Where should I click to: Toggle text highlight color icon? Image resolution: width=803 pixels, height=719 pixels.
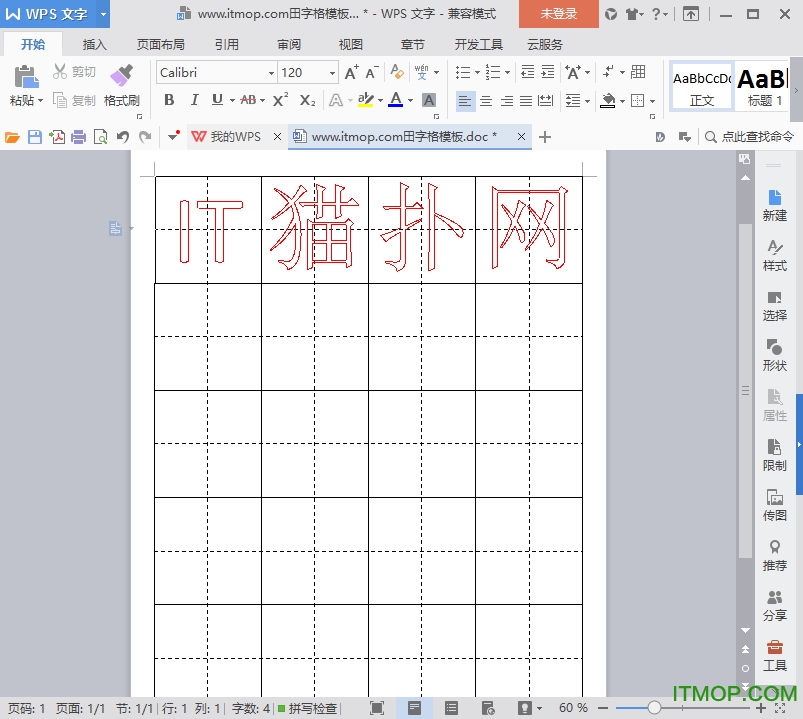point(368,100)
